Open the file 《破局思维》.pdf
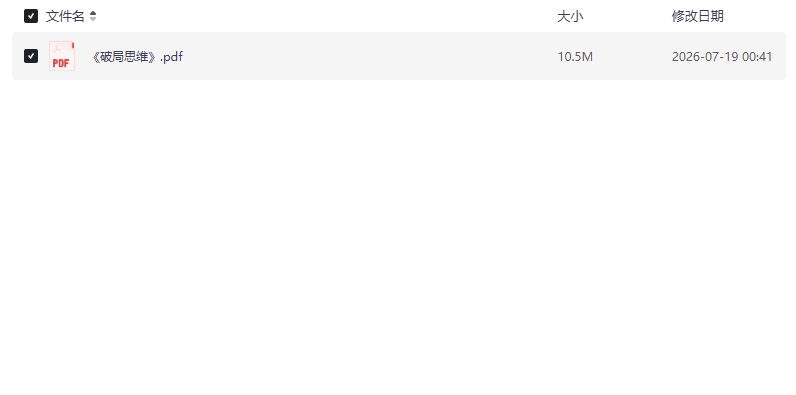 (x=136, y=56)
